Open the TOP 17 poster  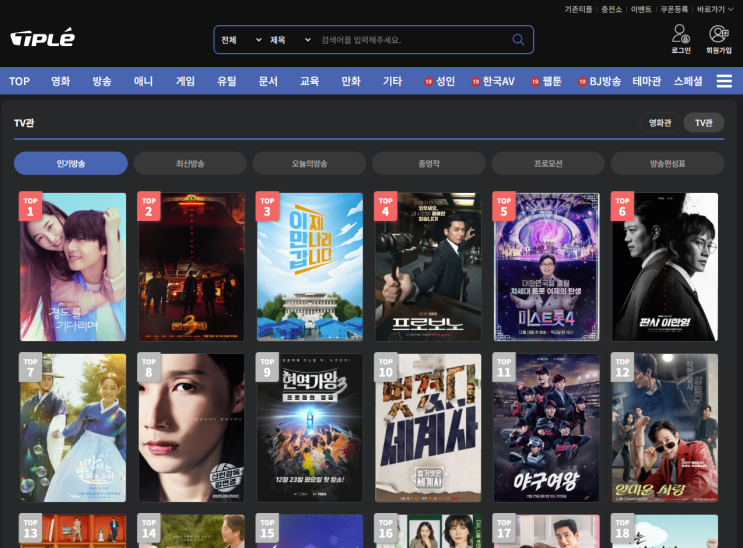[547, 531]
